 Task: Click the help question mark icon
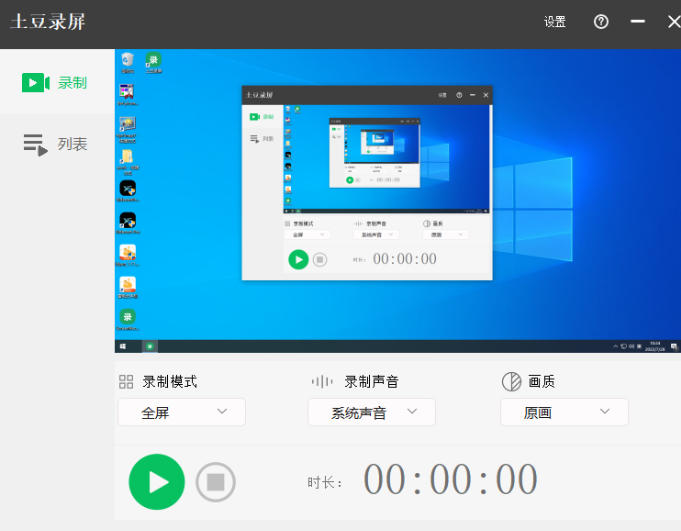(601, 22)
